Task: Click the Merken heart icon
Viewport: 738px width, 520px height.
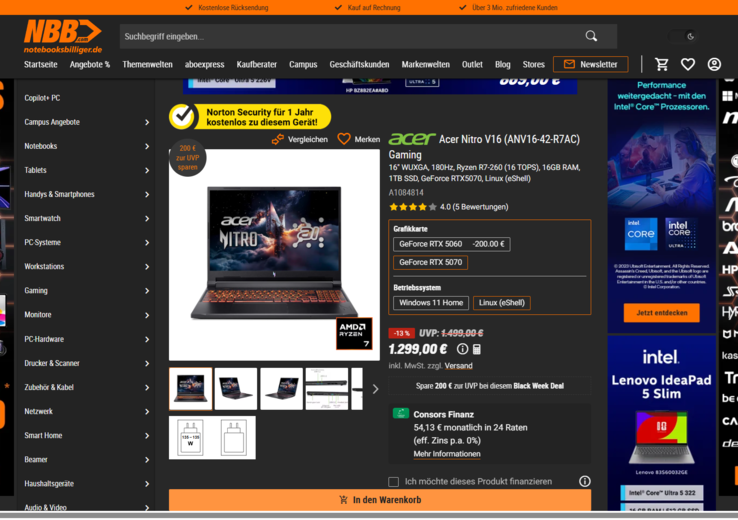Action: point(344,139)
